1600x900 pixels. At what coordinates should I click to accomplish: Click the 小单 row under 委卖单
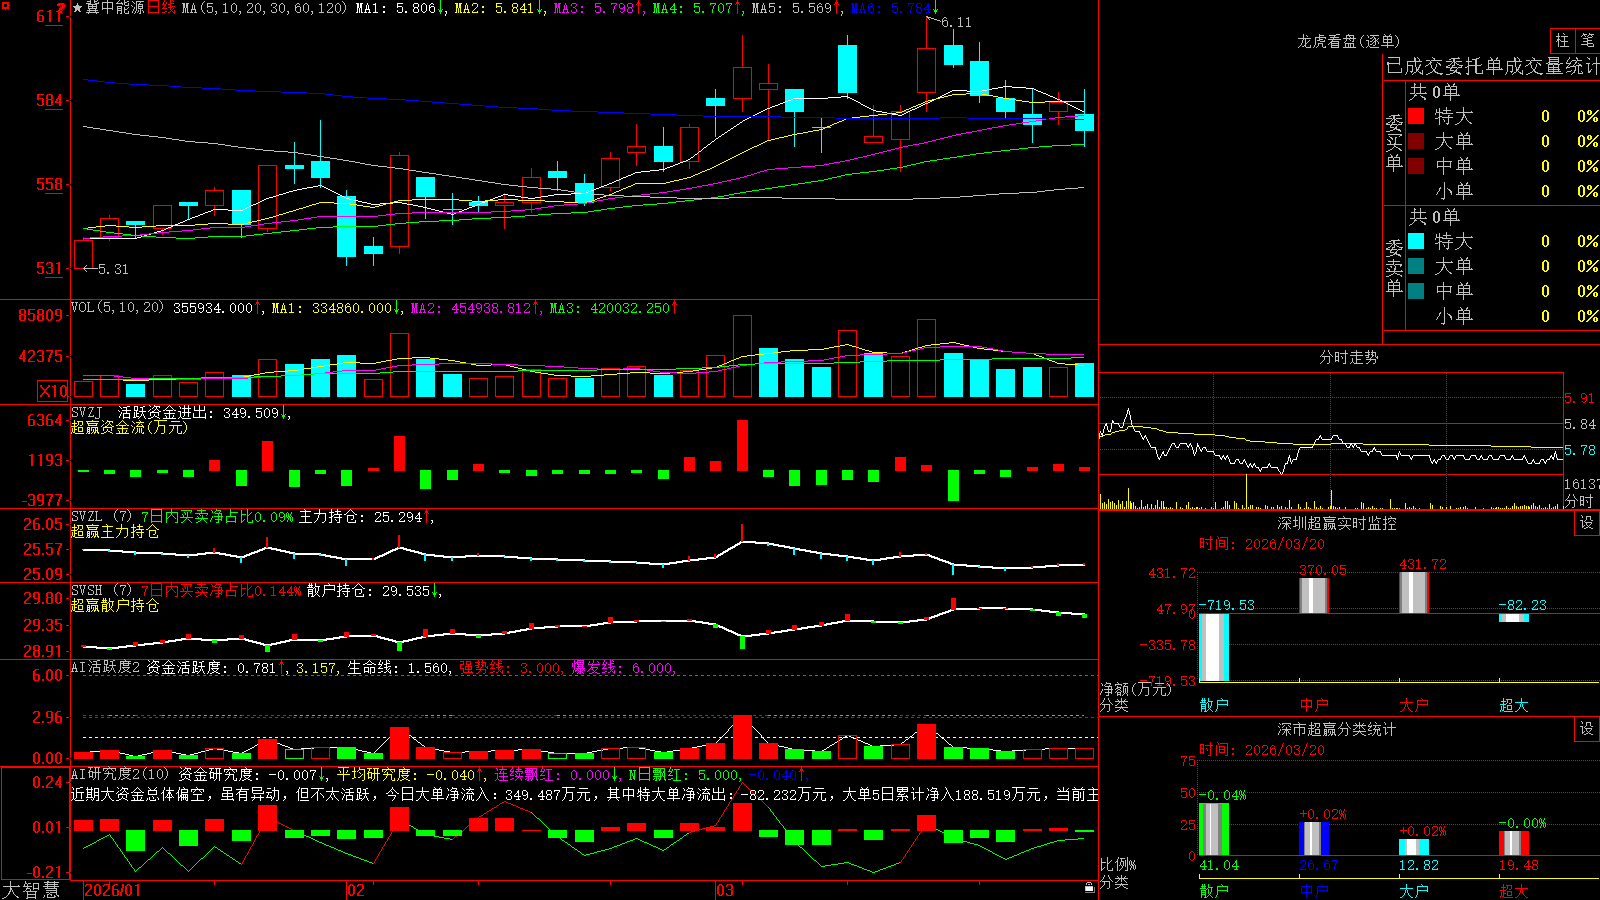(1503, 316)
